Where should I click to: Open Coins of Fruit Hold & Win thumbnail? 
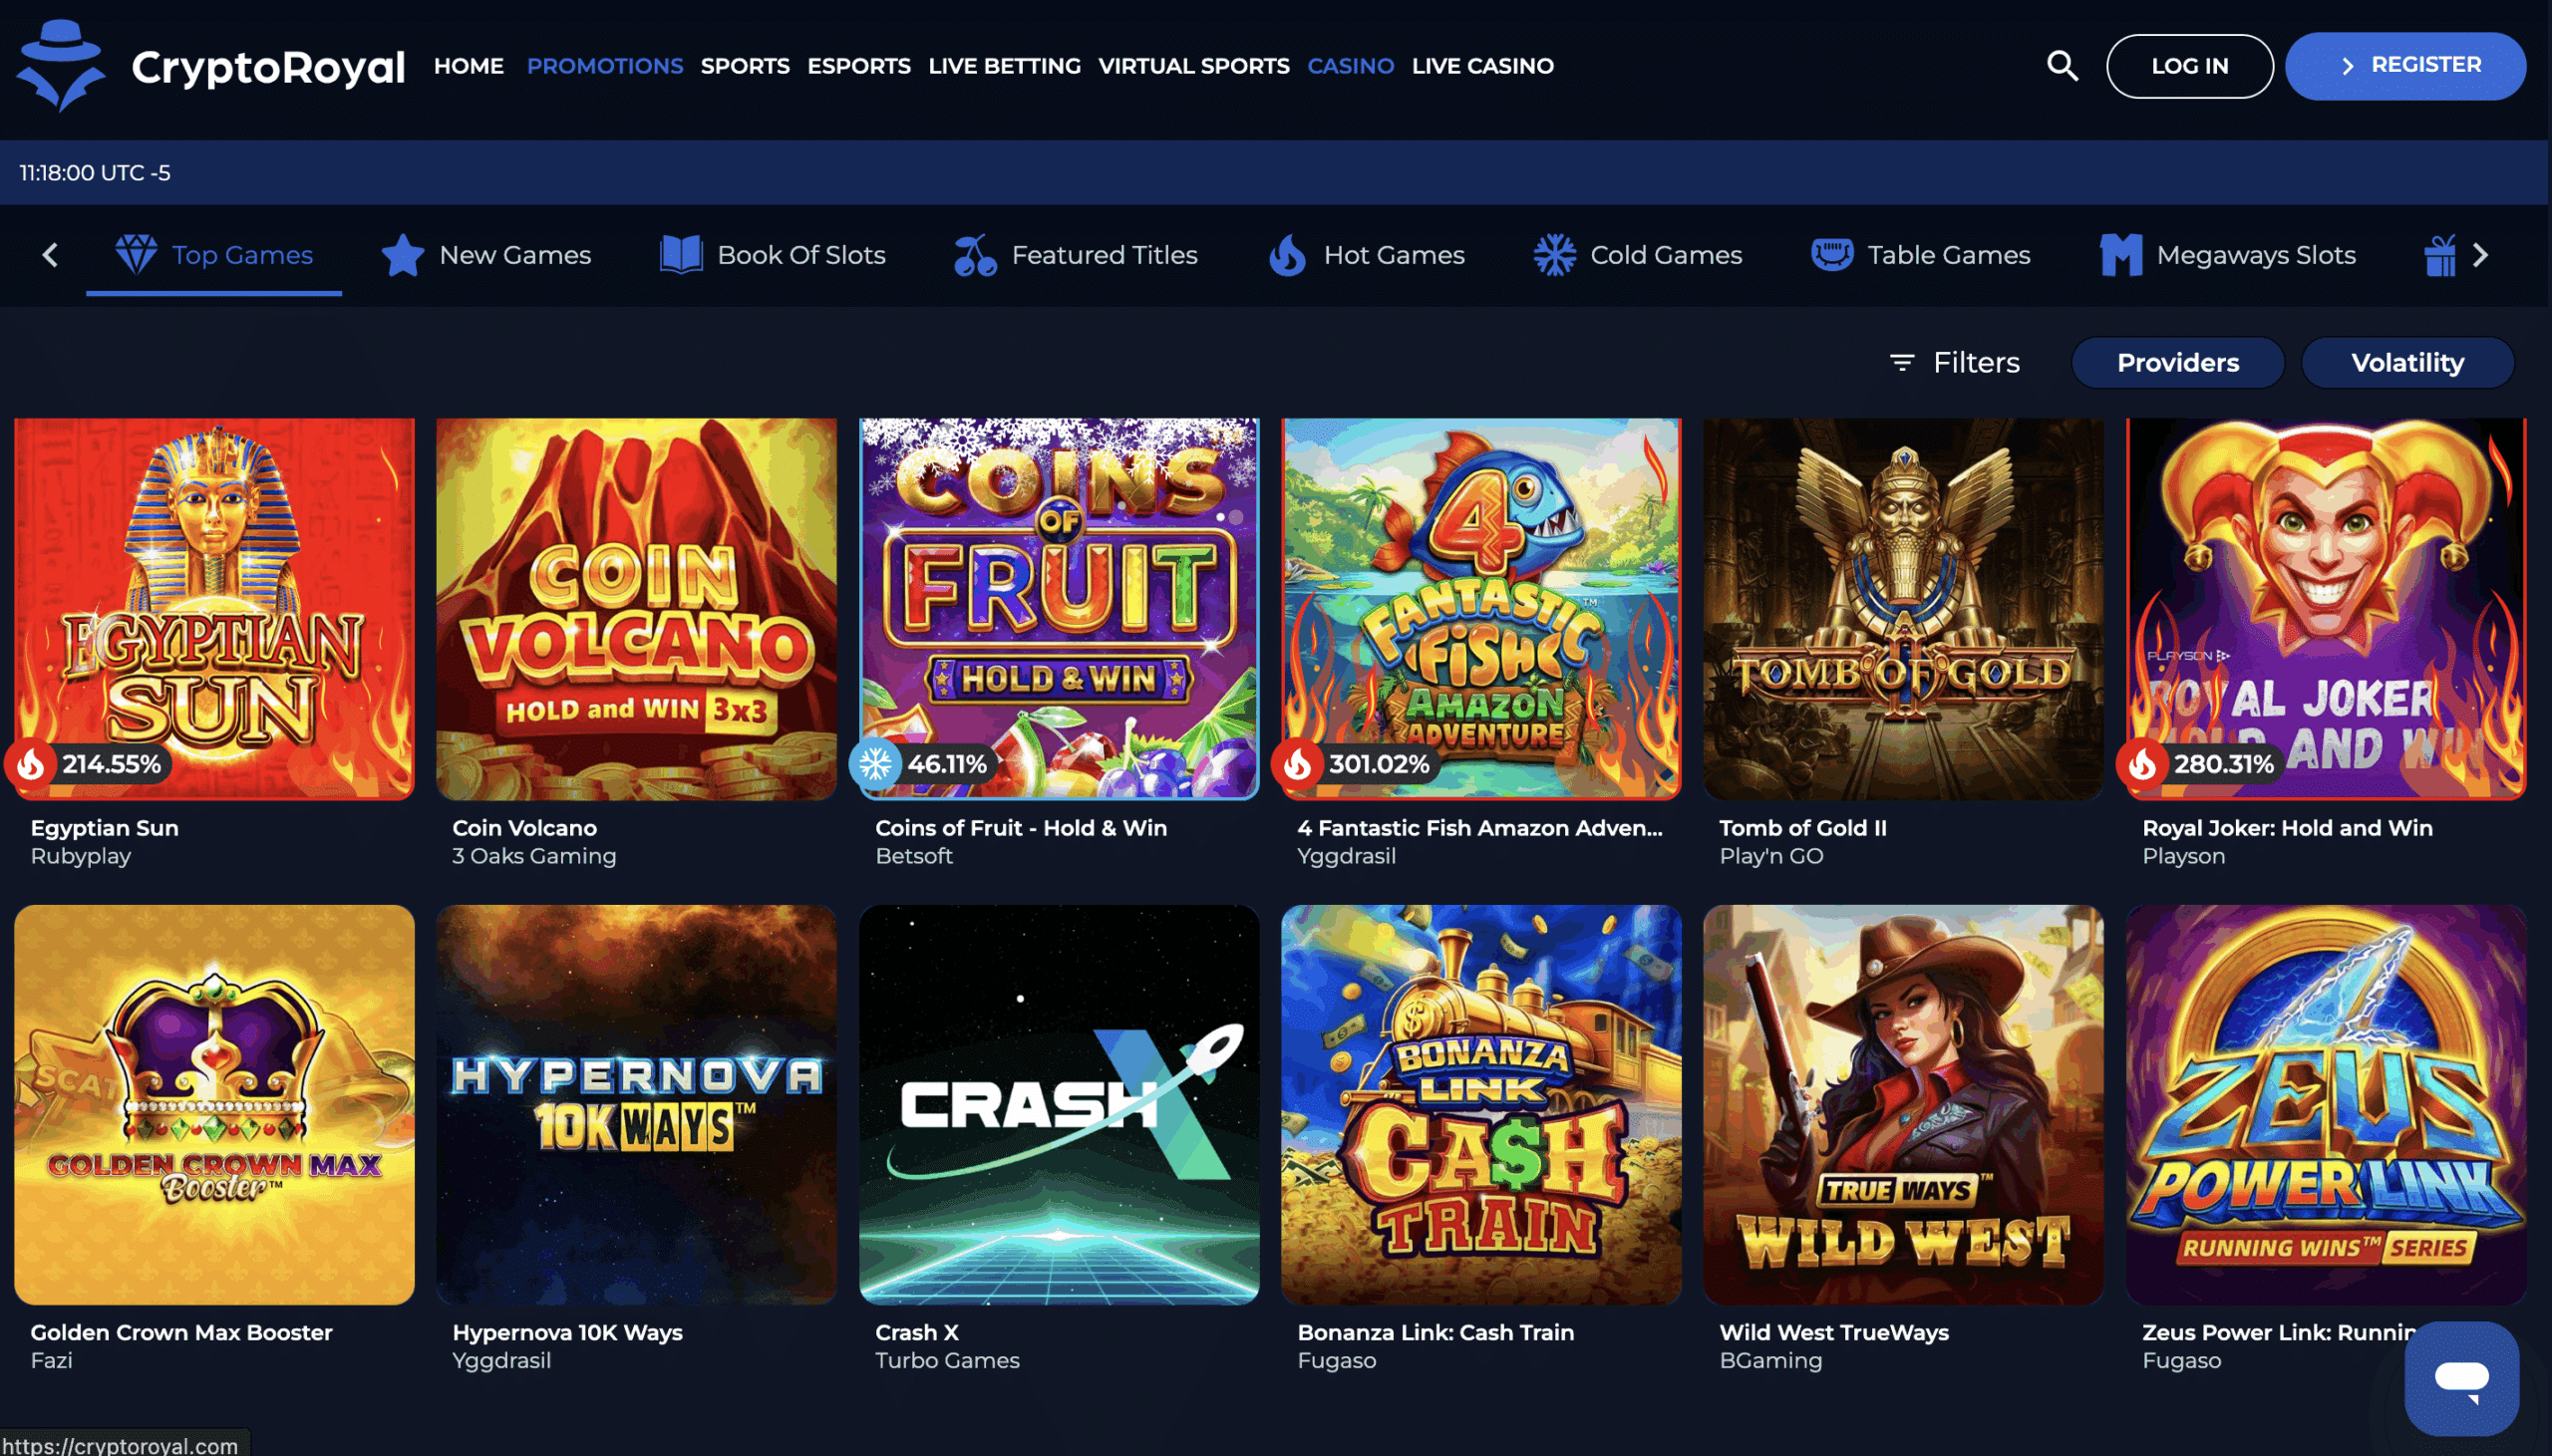pos(1059,608)
